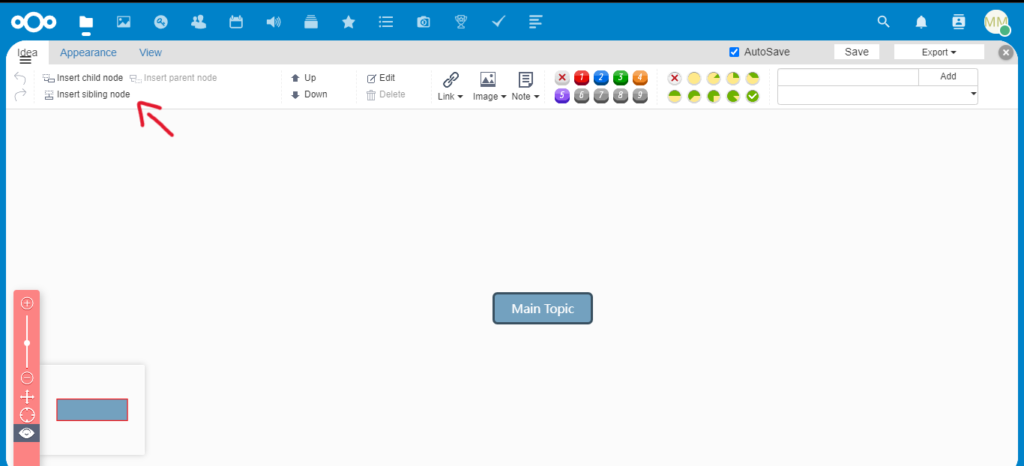Open the Photos app icon
Image resolution: width=1024 pixels, height=466 pixels.
click(x=123, y=22)
